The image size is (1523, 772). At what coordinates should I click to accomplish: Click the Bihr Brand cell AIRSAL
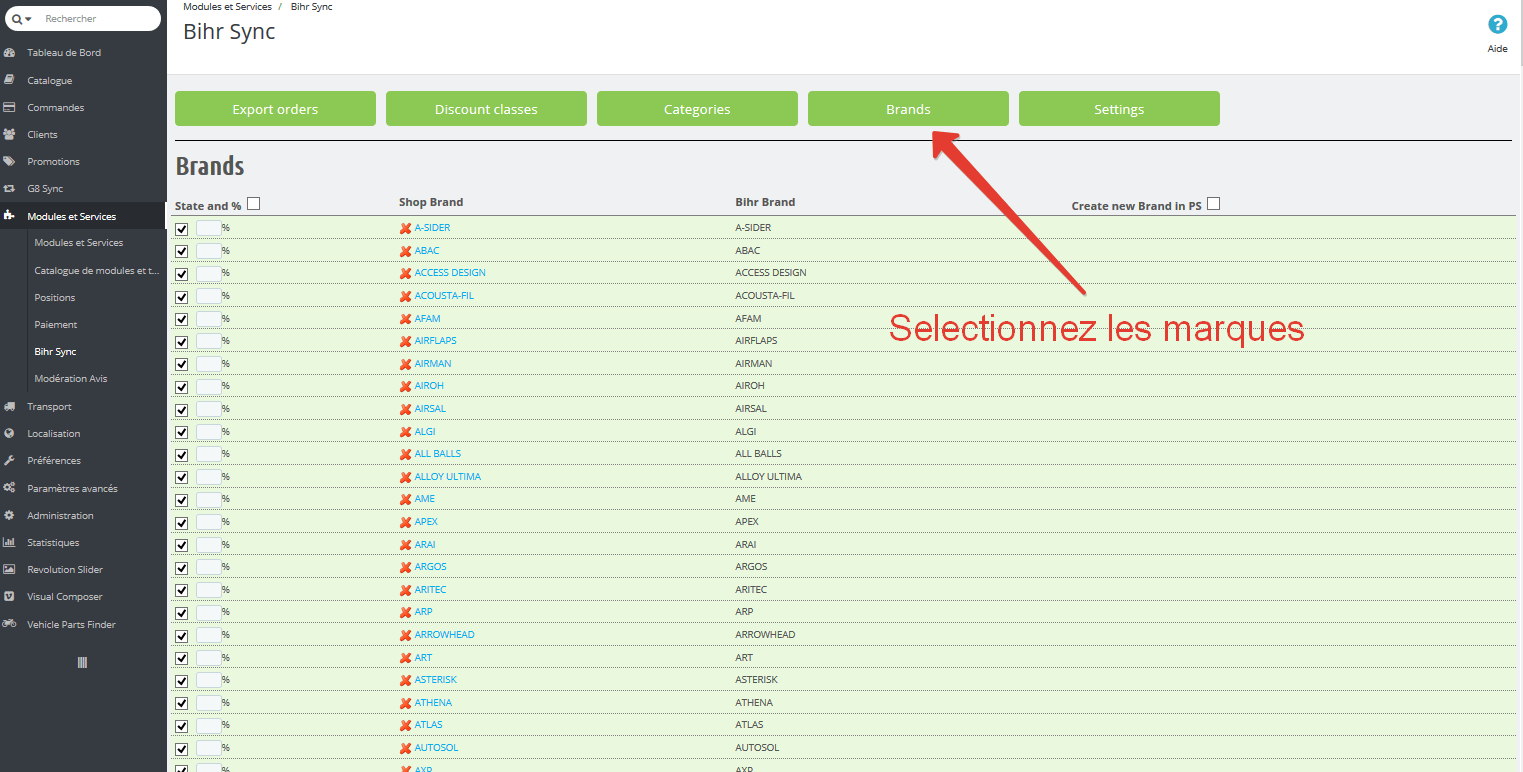coord(751,409)
